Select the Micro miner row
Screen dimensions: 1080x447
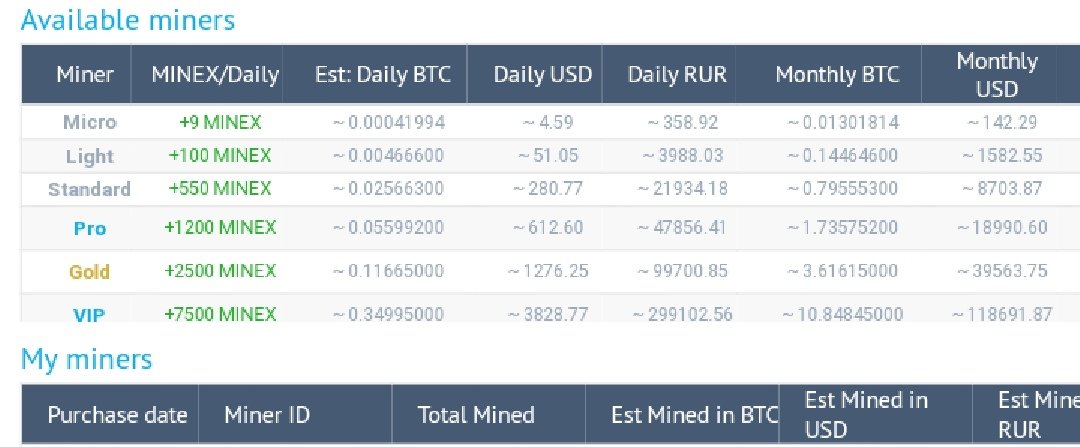coord(550,123)
